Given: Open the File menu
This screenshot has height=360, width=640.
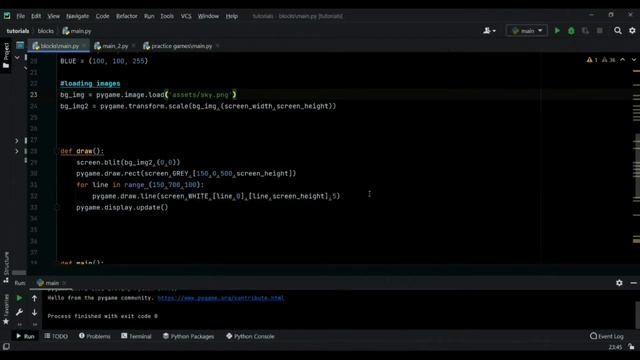Looking at the screenshot, I should [20, 16].
